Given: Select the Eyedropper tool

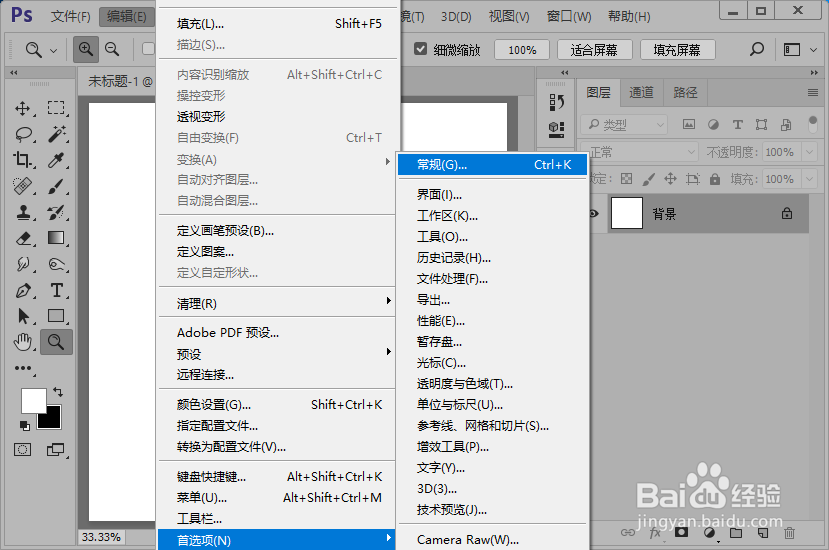Looking at the screenshot, I should tap(56, 160).
